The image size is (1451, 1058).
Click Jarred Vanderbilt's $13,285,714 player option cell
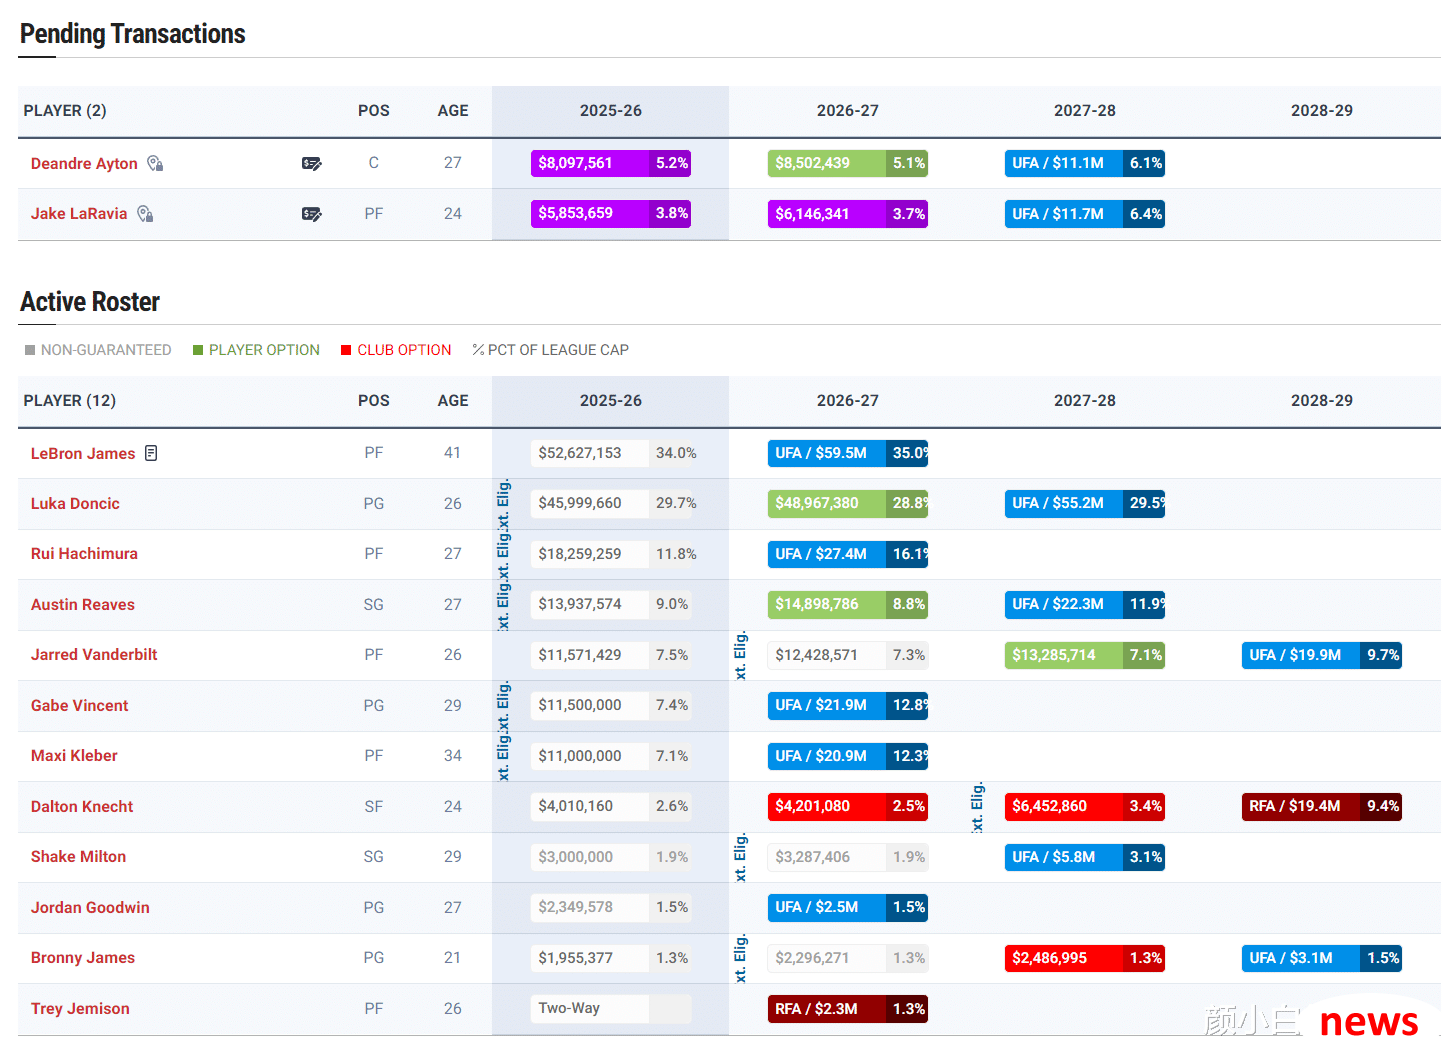coord(1085,655)
